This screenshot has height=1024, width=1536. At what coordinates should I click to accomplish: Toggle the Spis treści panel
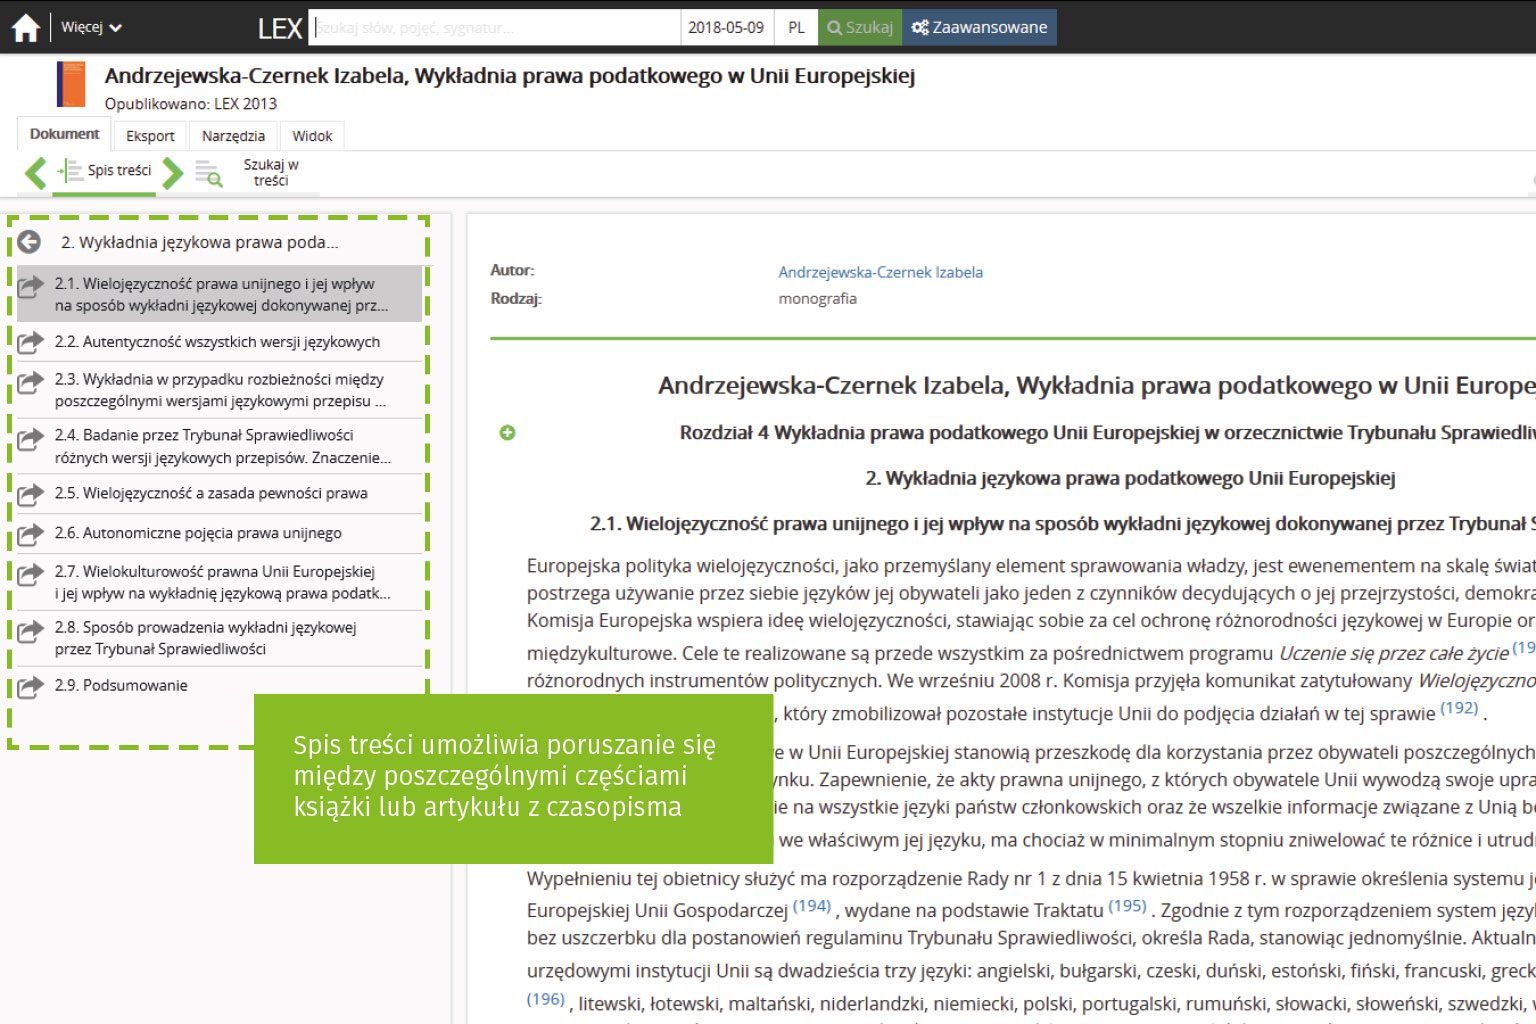point(105,171)
